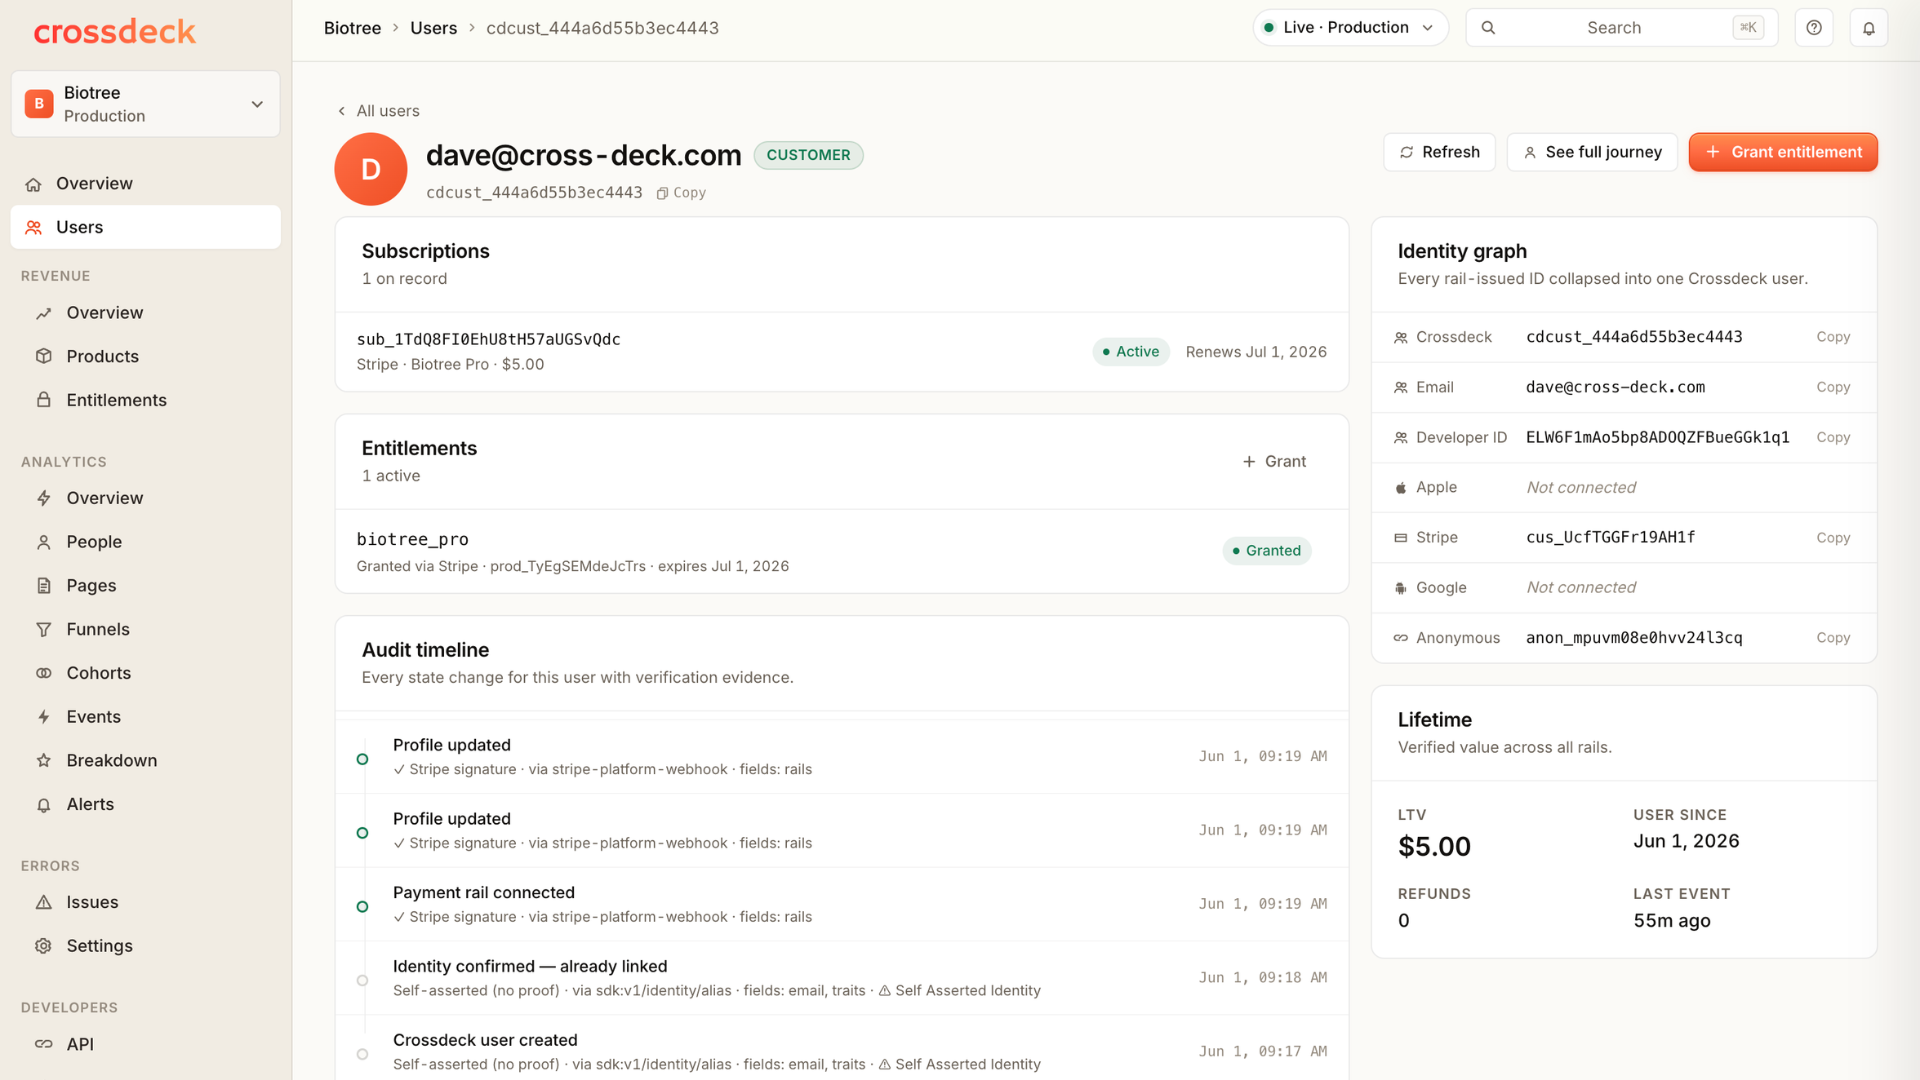Click the Products box icon
The image size is (1920, 1080).
tap(44, 356)
